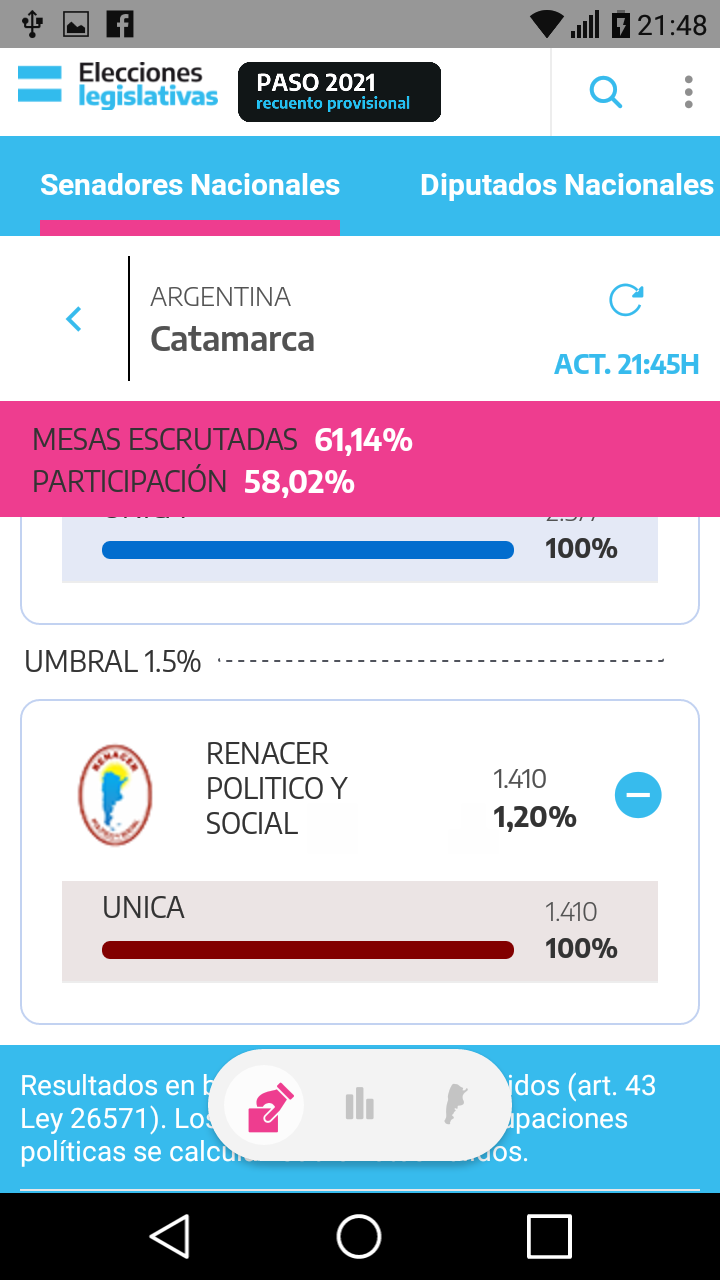Tap the Elecciones legislativas logo

118,85
